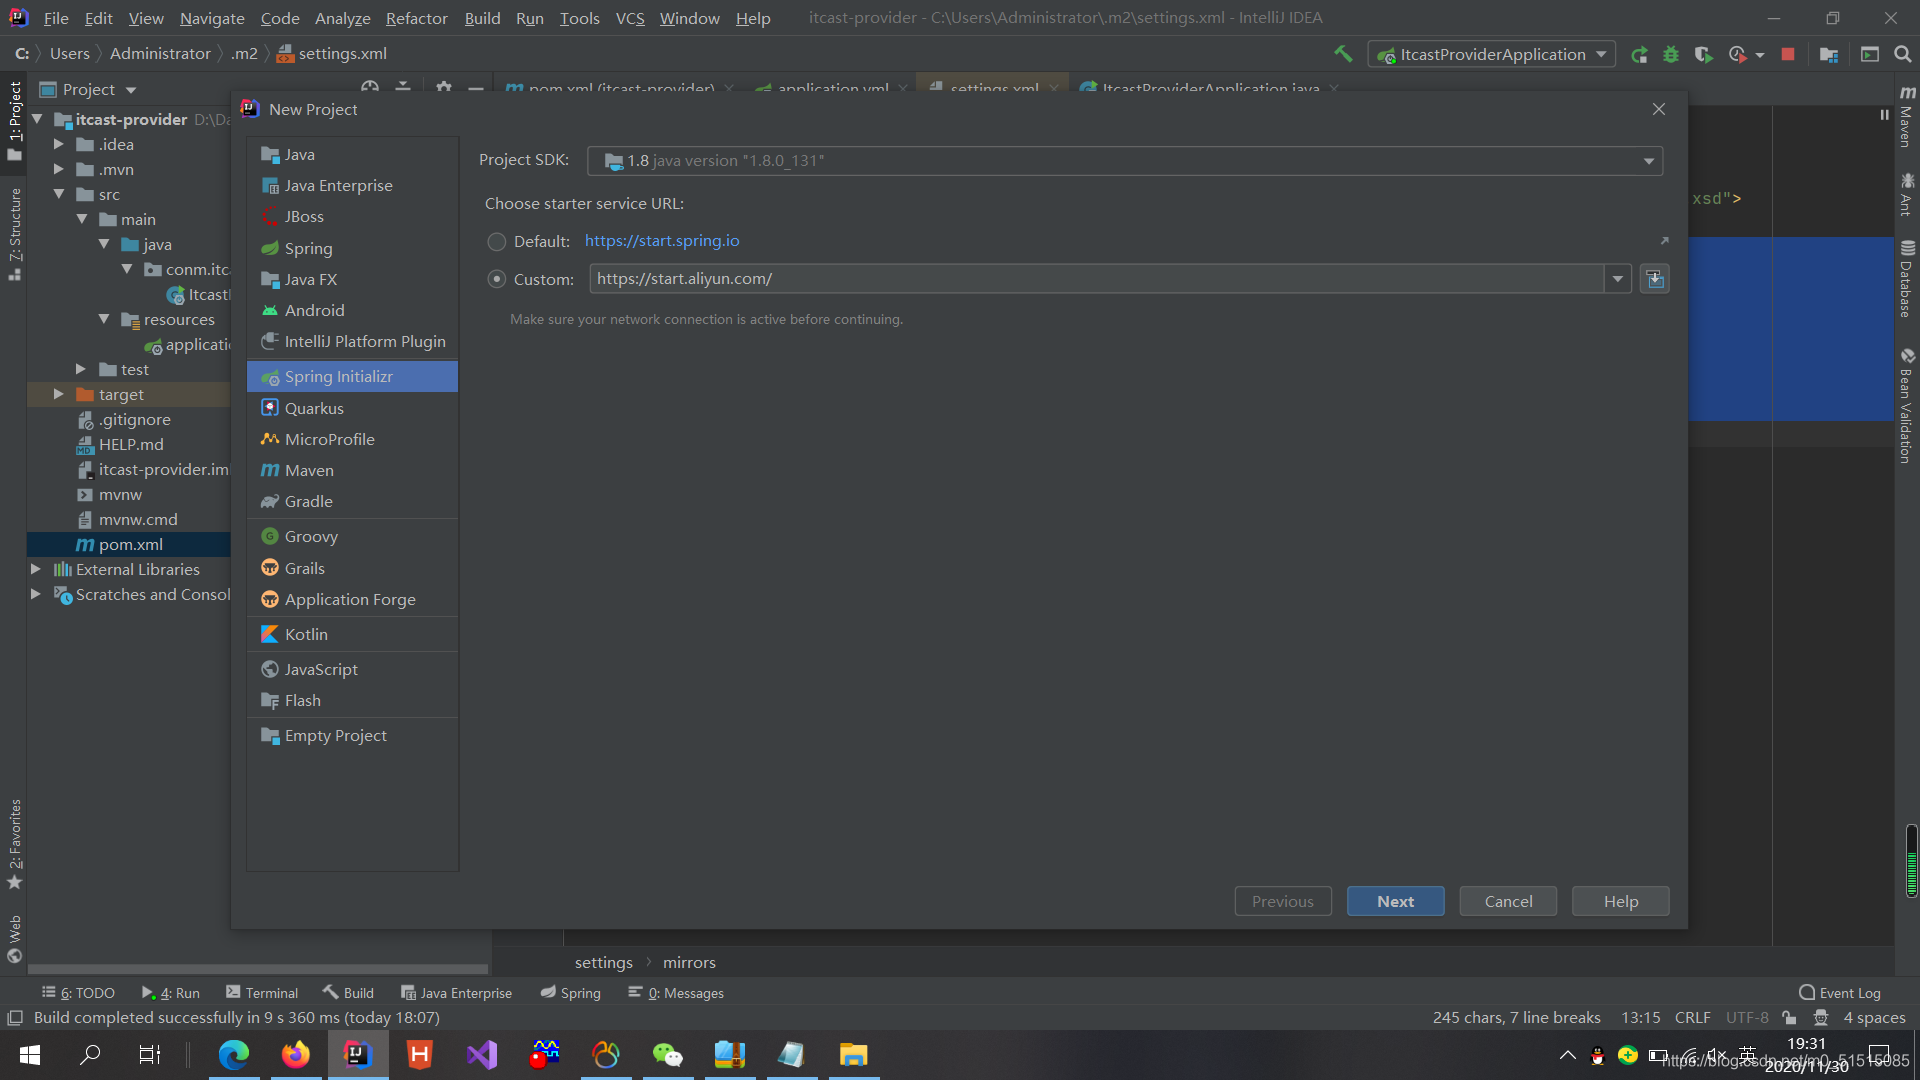Select Empty Project type

click(x=352, y=735)
